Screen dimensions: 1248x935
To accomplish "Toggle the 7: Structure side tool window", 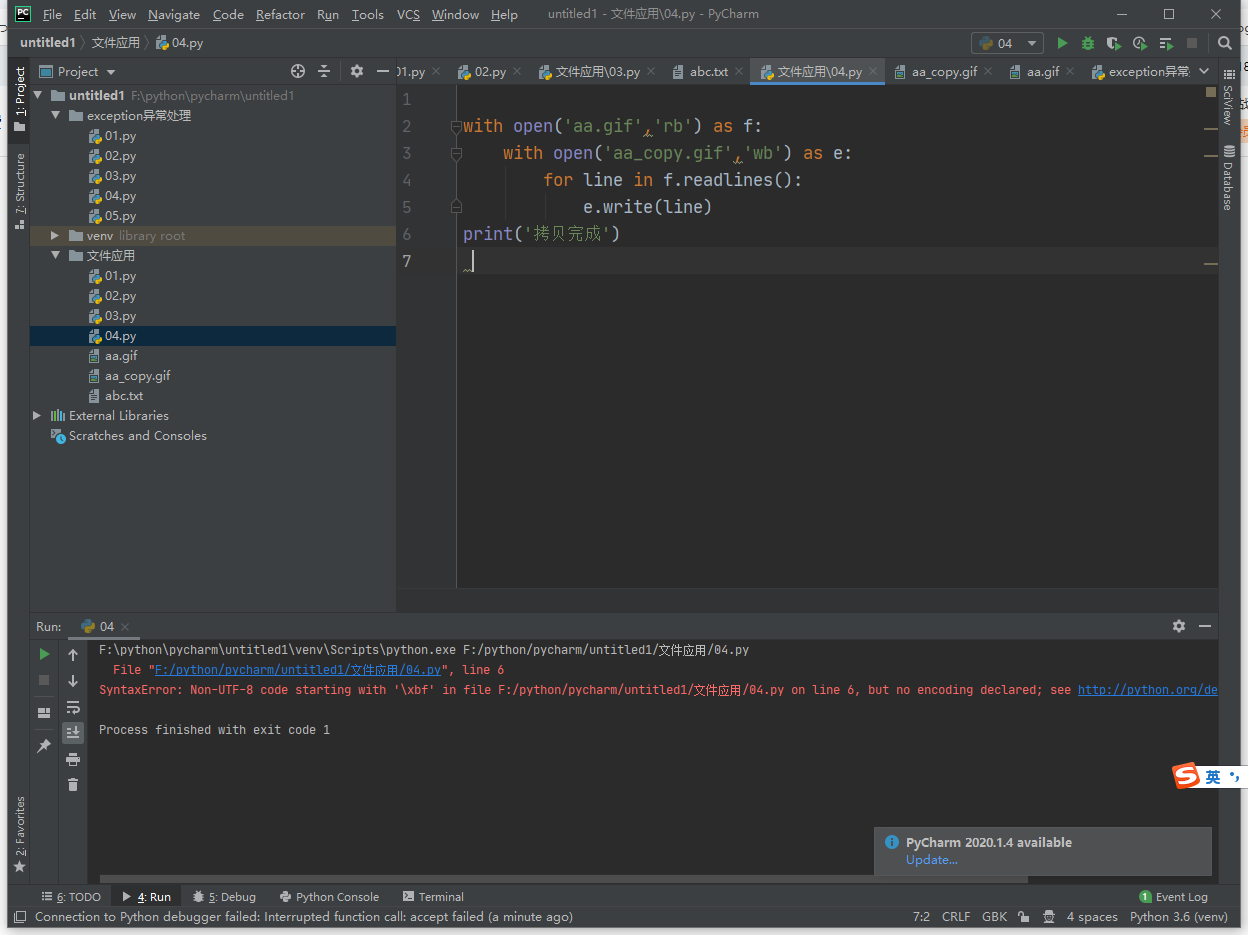I will tap(19, 191).
